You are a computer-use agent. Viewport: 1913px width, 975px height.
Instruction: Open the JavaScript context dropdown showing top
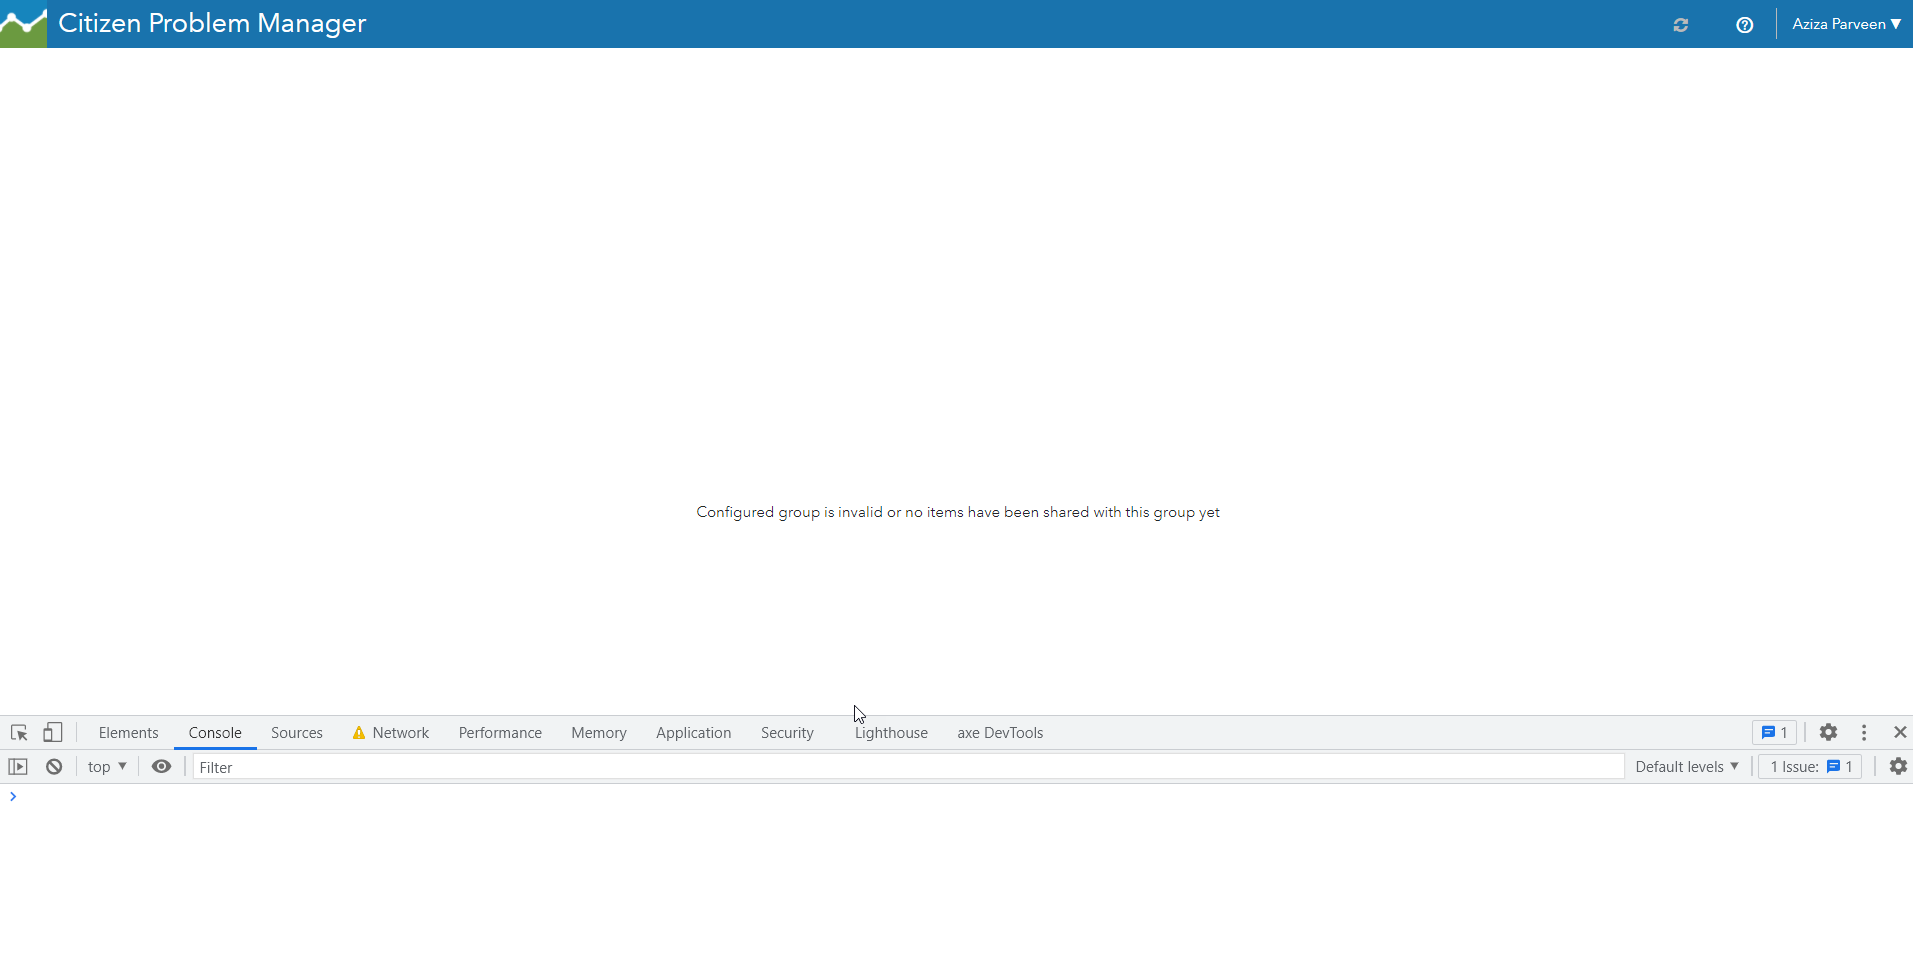[106, 766]
